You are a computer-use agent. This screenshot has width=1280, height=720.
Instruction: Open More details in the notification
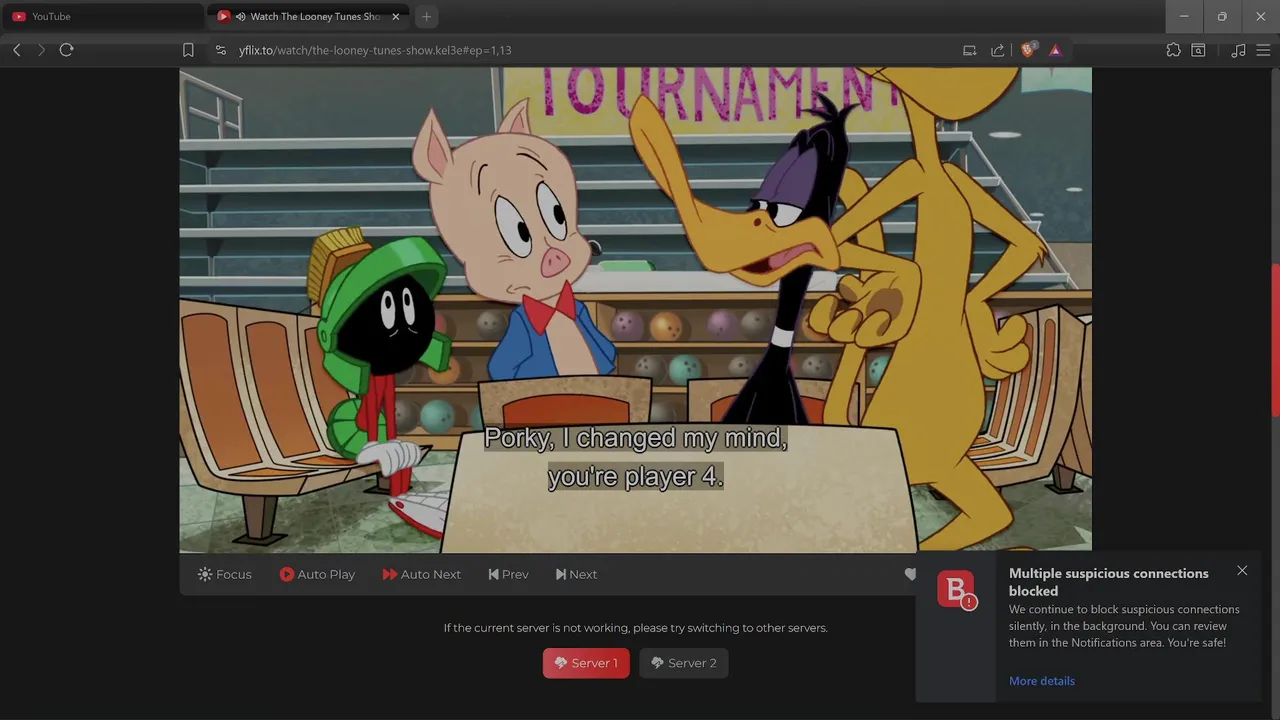[x=1042, y=681]
